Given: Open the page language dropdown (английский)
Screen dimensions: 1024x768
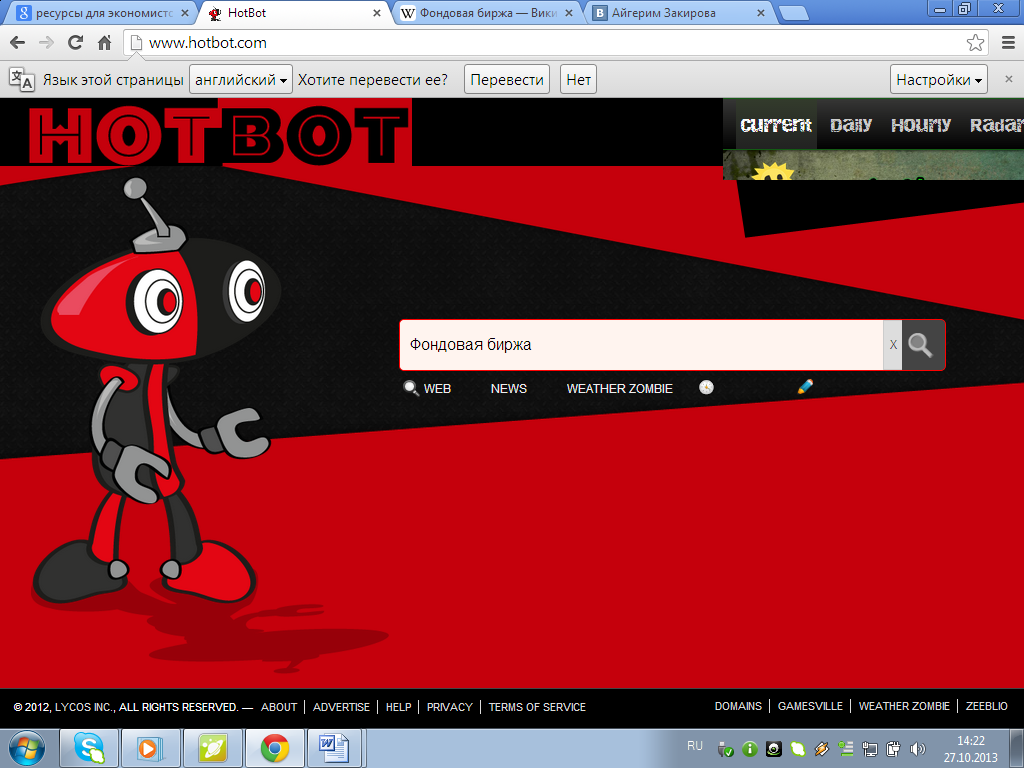Looking at the screenshot, I should click(241, 80).
